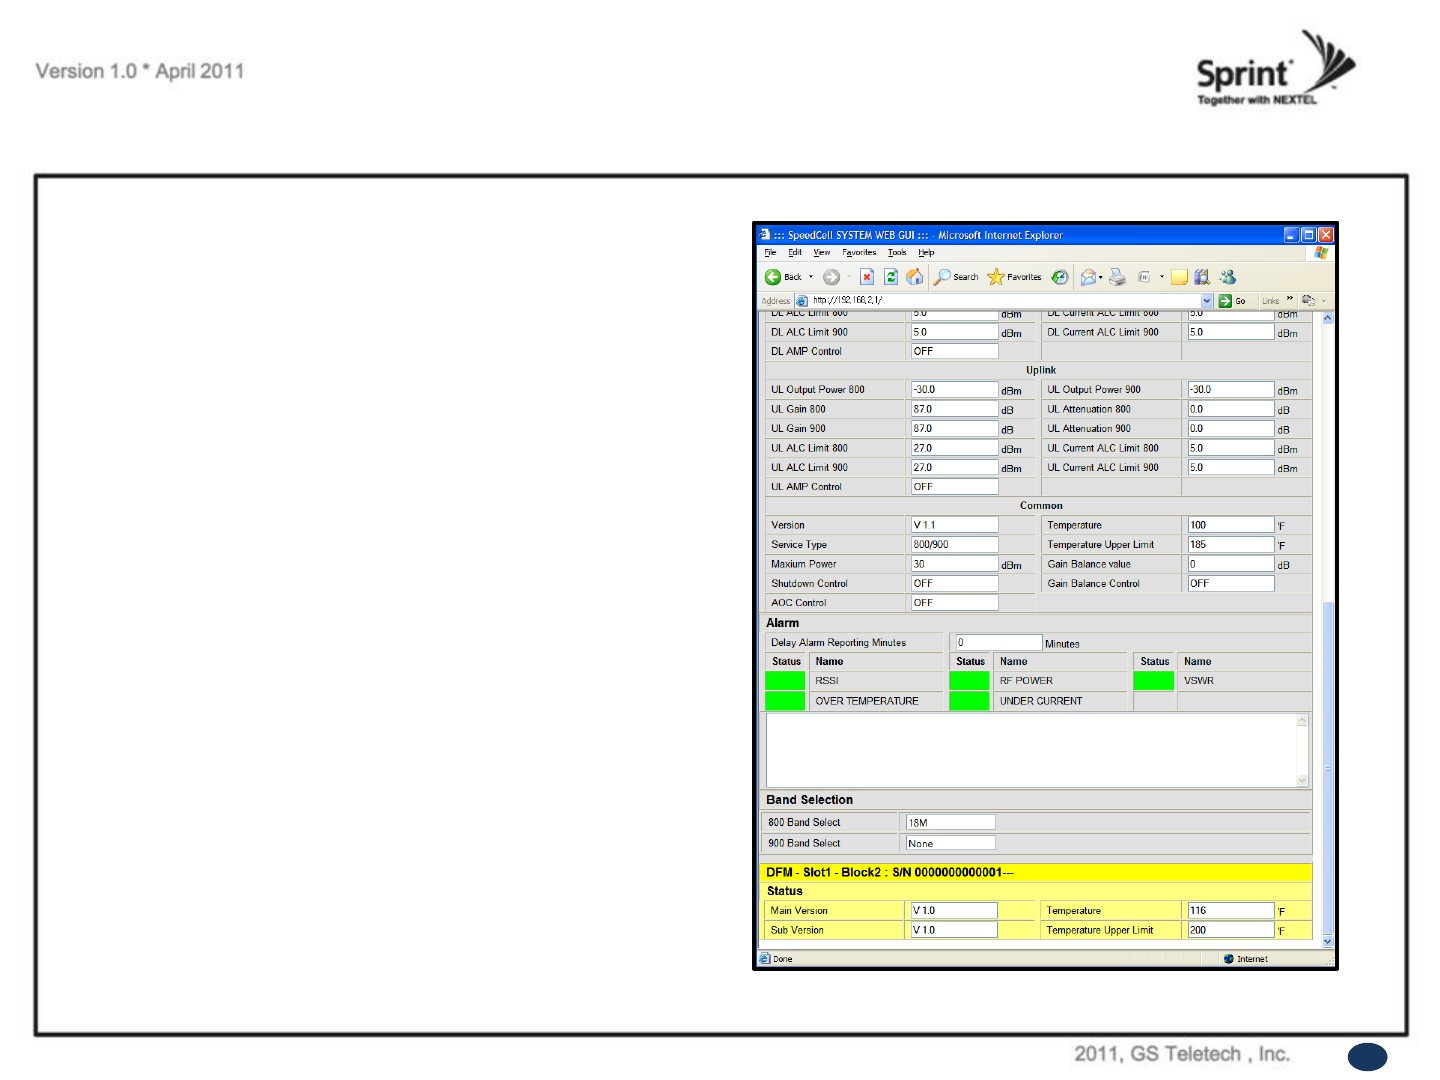Click the UL Output Power 800 field
1440x1080 pixels.
pos(954,390)
